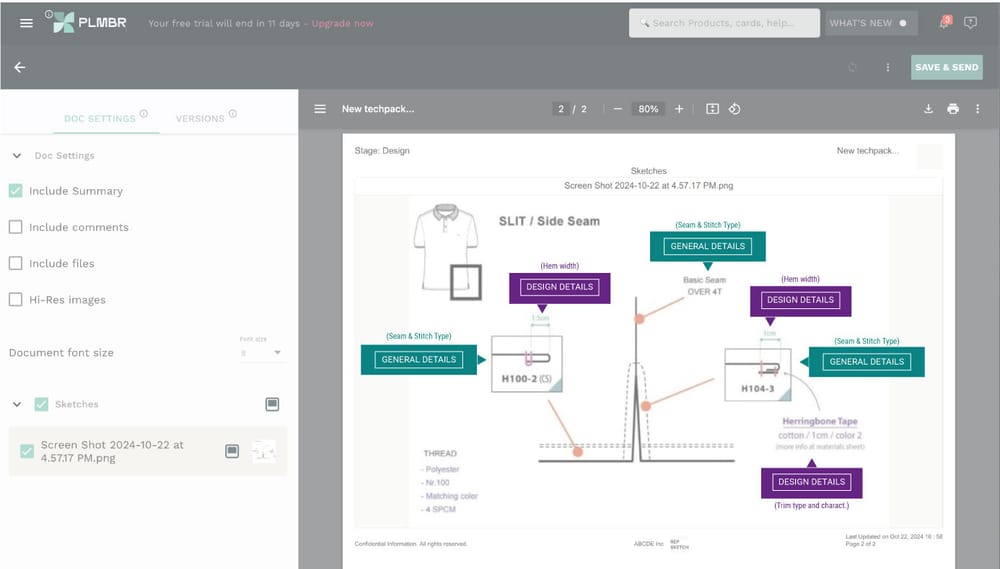Rotate the document view
Screen dimensions: 1000x569
click(735, 109)
